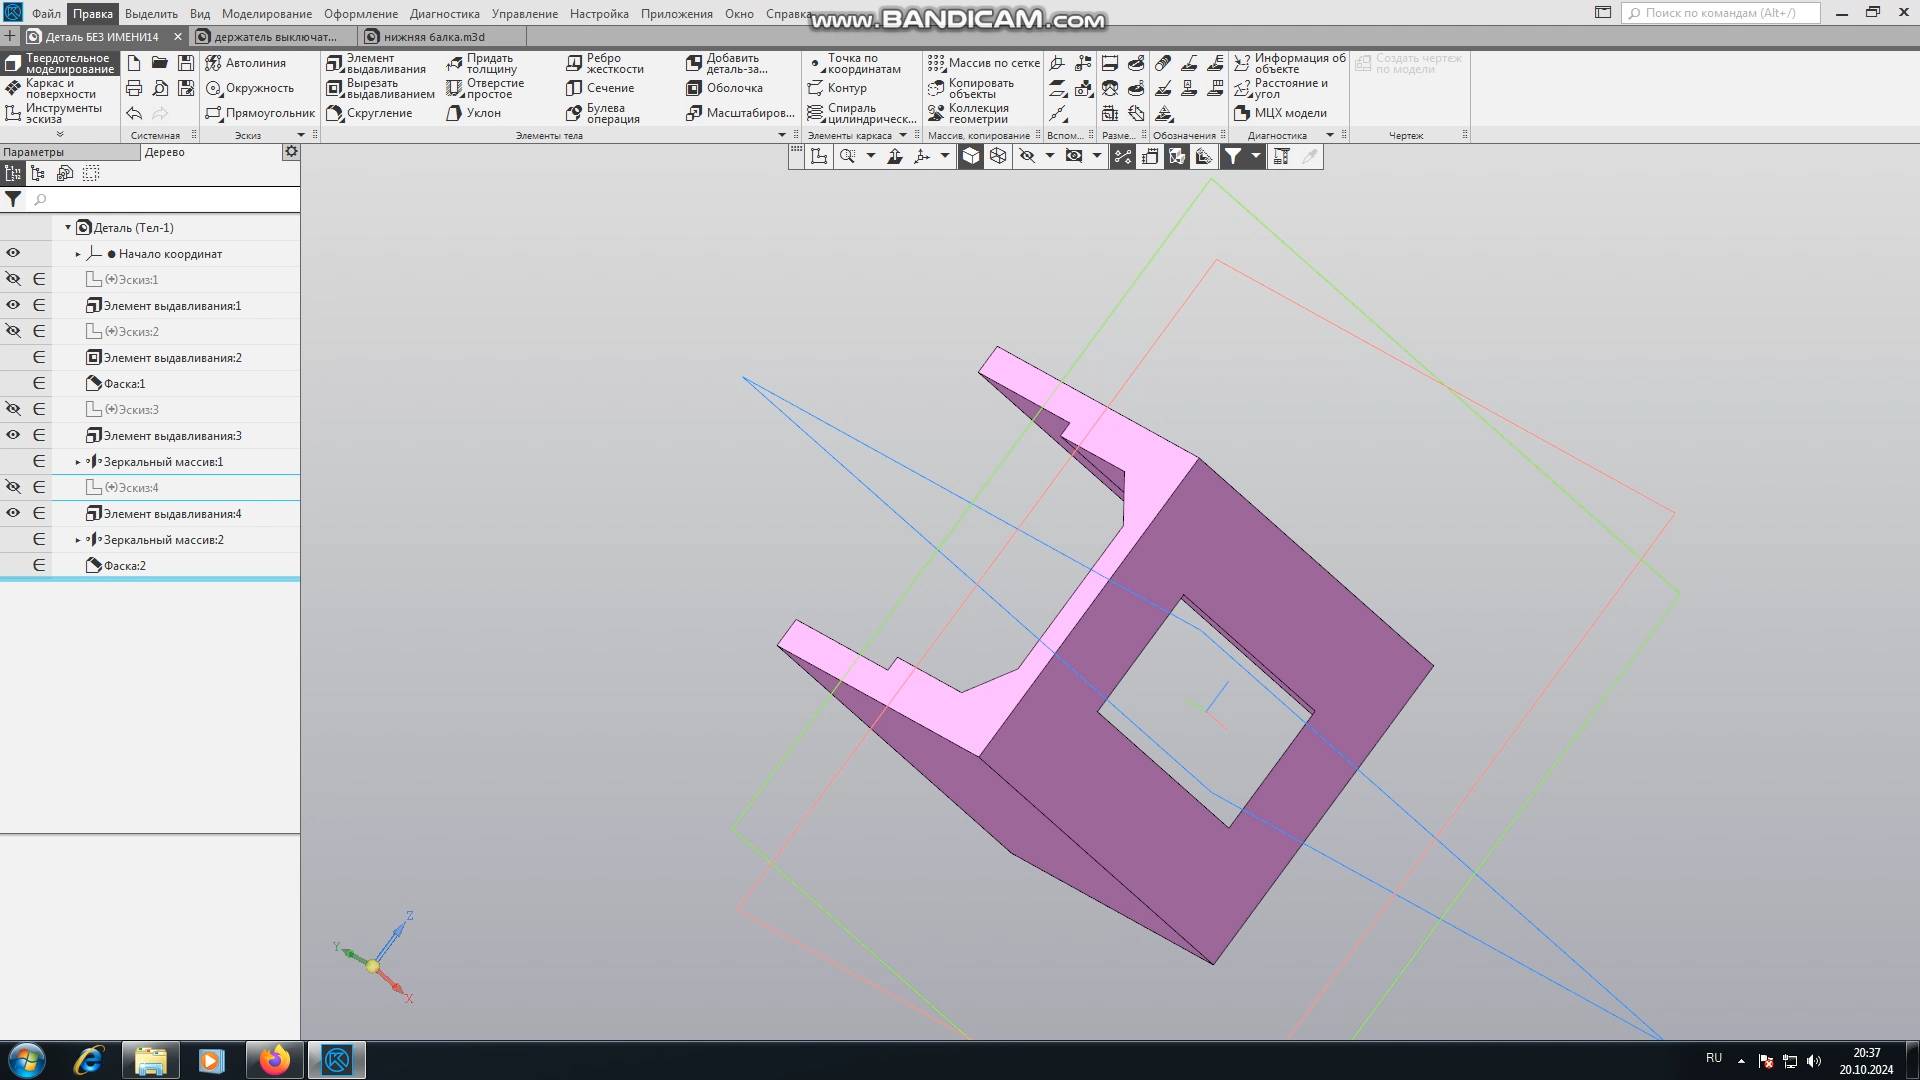Open Зеркальный массив:1 tree node icon

(x=94, y=462)
